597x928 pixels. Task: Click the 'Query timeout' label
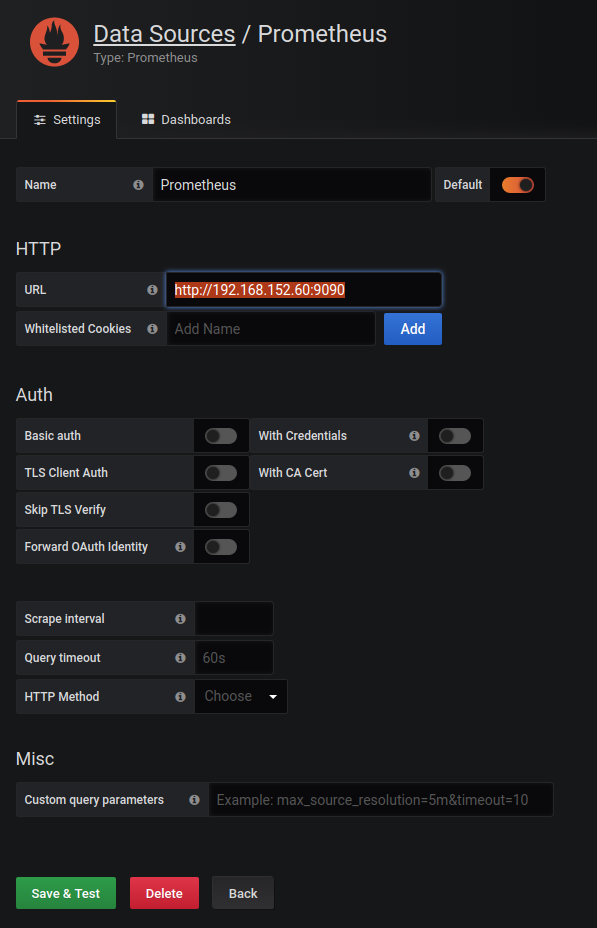coord(63,658)
